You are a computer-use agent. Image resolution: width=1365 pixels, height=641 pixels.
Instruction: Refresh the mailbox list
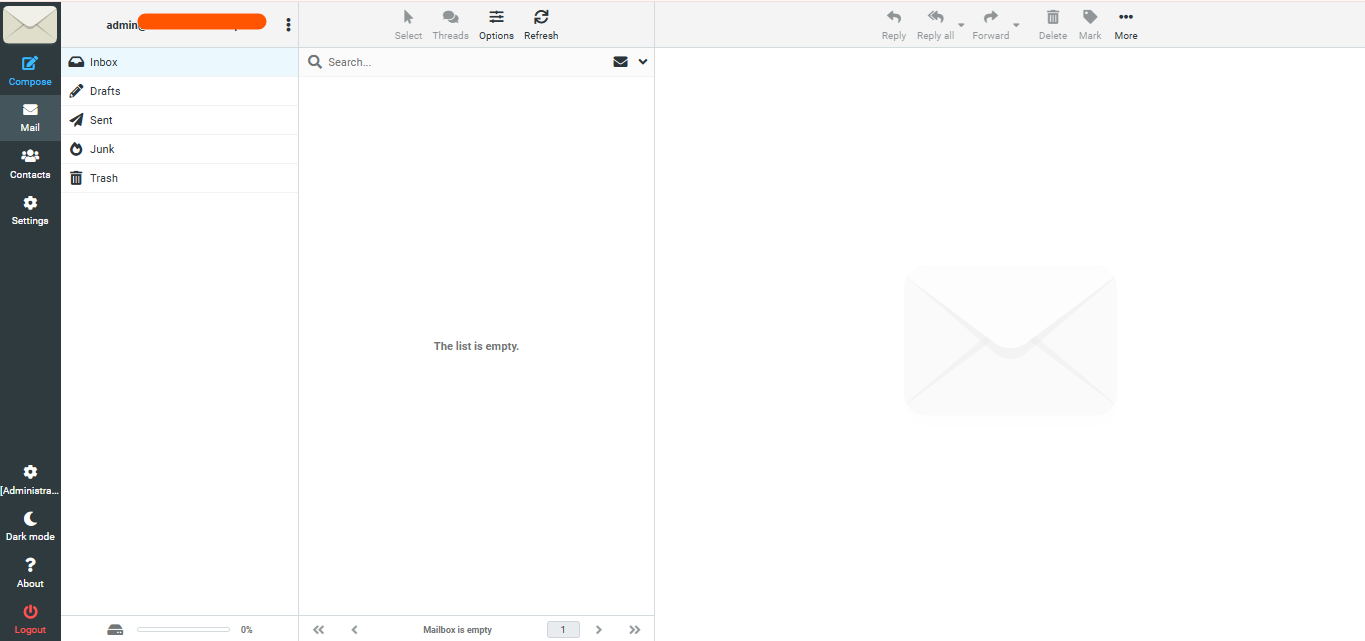coord(541,25)
